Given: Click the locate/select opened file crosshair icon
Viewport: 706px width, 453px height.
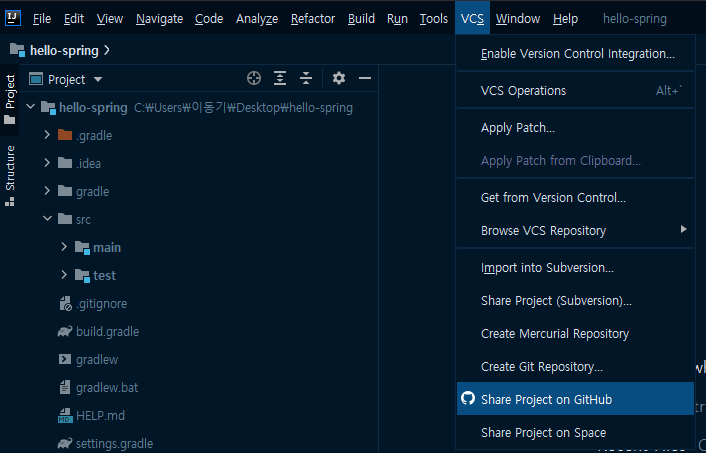Looking at the screenshot, I should click(254, 78).
